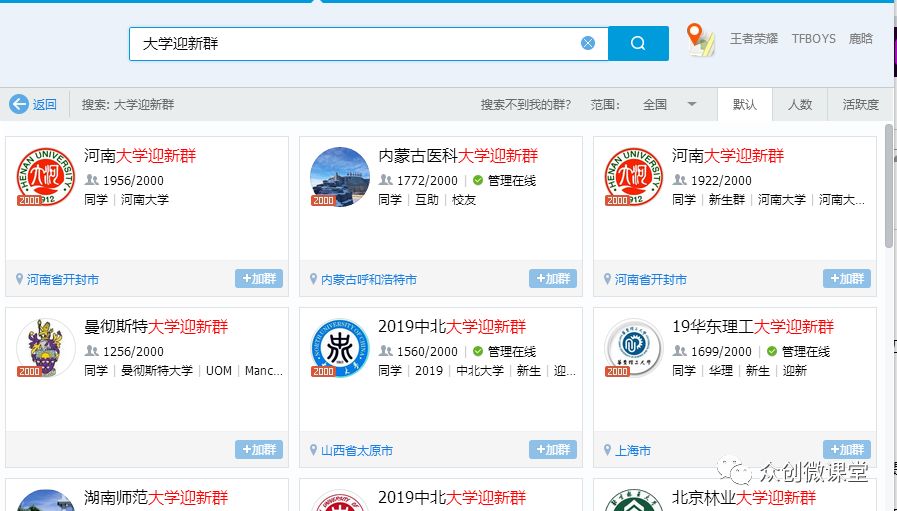897x511 pixels.
Task: Click the green 管理在线 check for 内蒙古医科
Action: coord(478,181)
